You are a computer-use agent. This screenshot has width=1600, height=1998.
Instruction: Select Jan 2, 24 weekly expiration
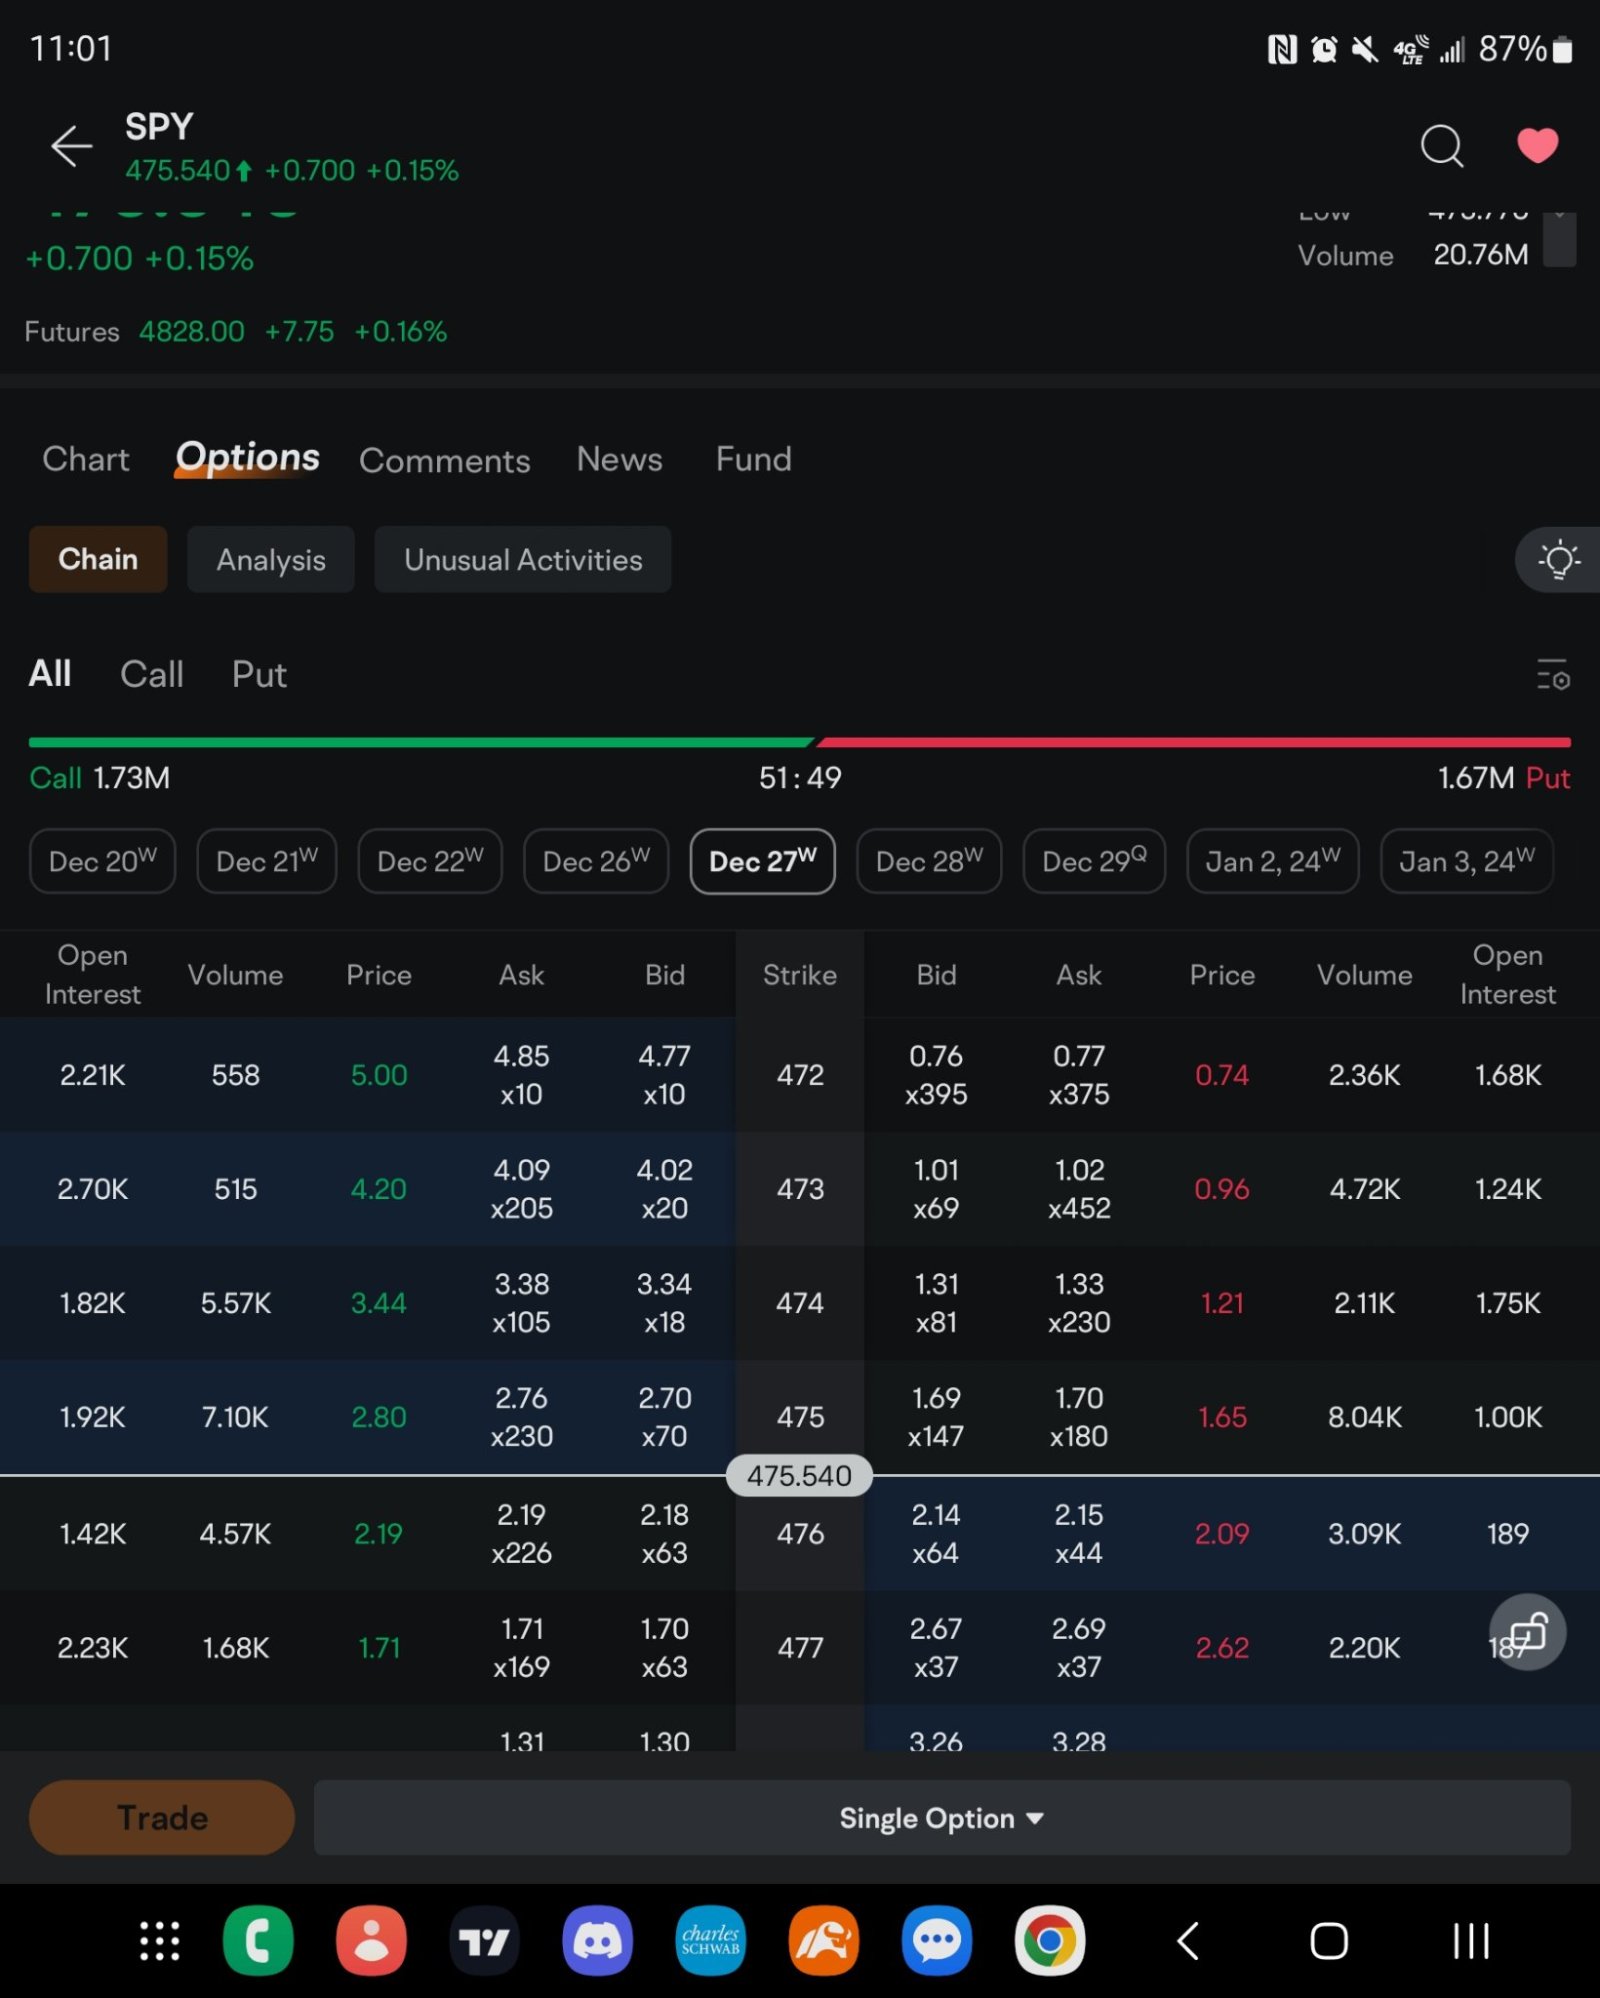click(x=1273, y=861)
